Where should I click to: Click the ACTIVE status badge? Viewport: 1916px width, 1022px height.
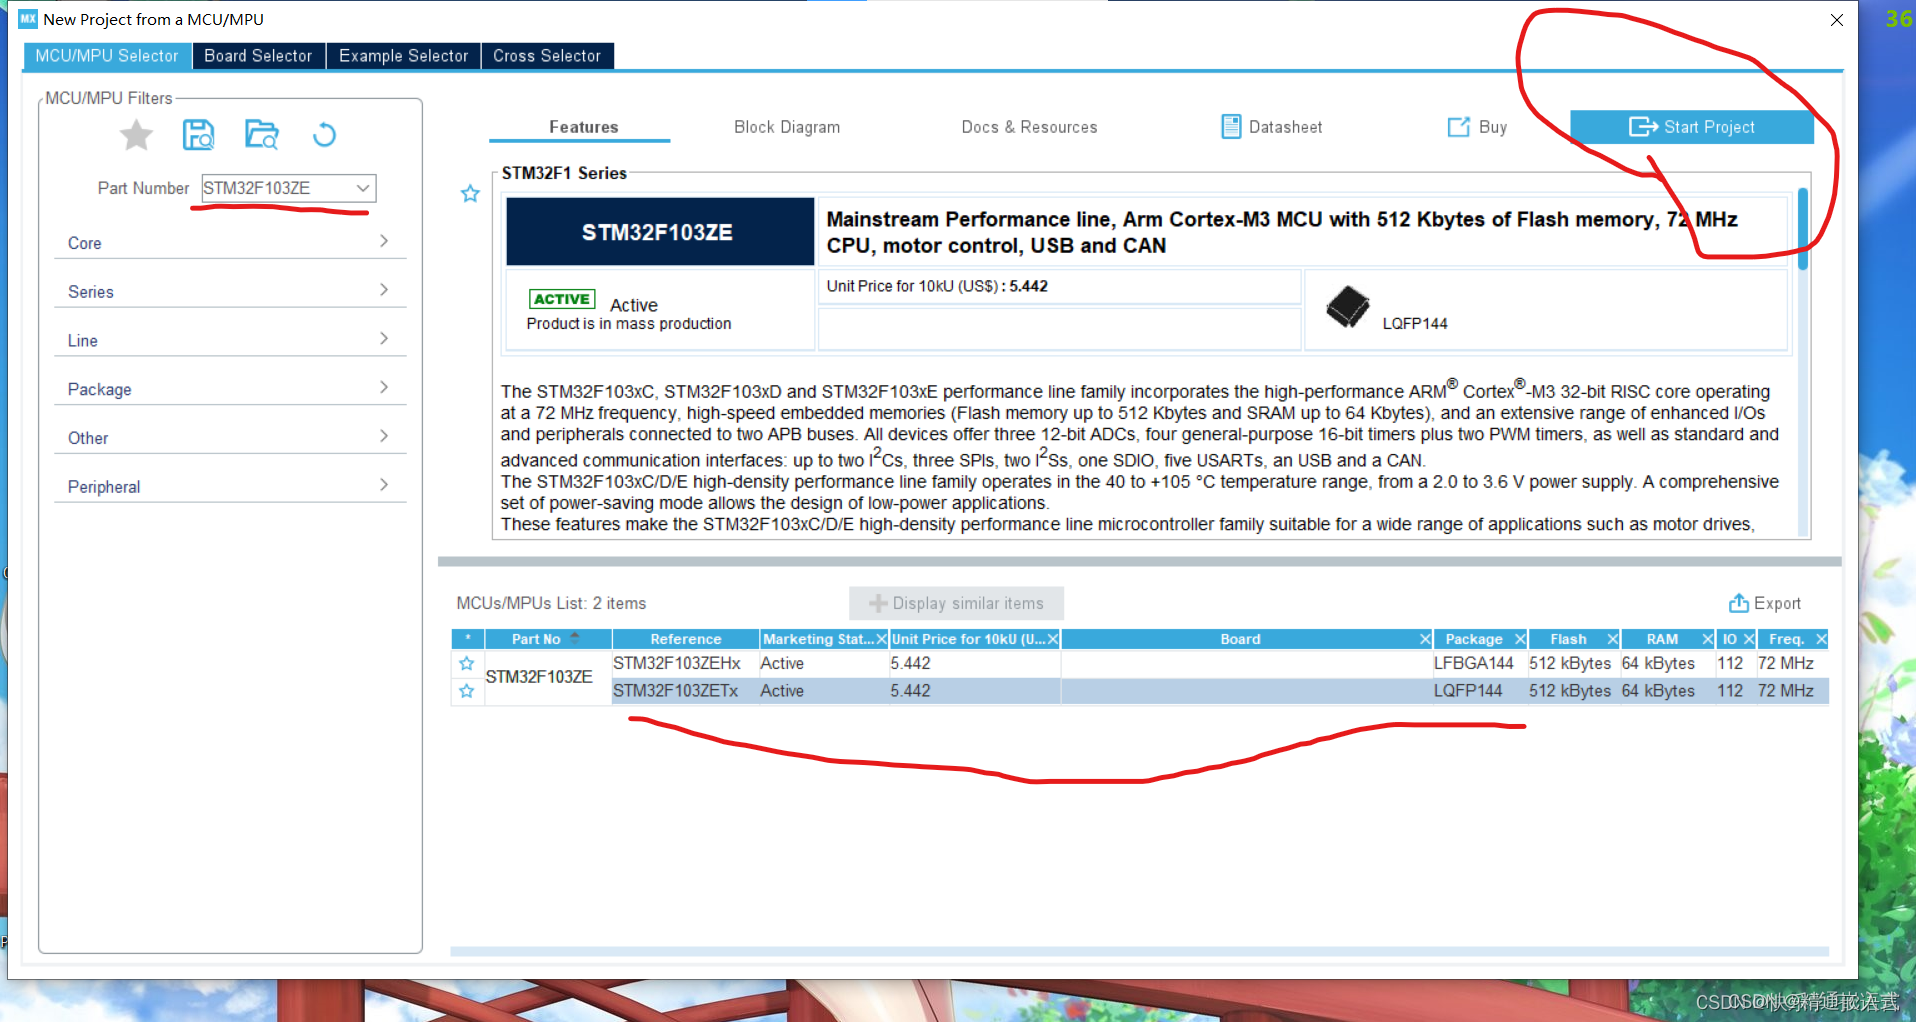tap(562, 299)
